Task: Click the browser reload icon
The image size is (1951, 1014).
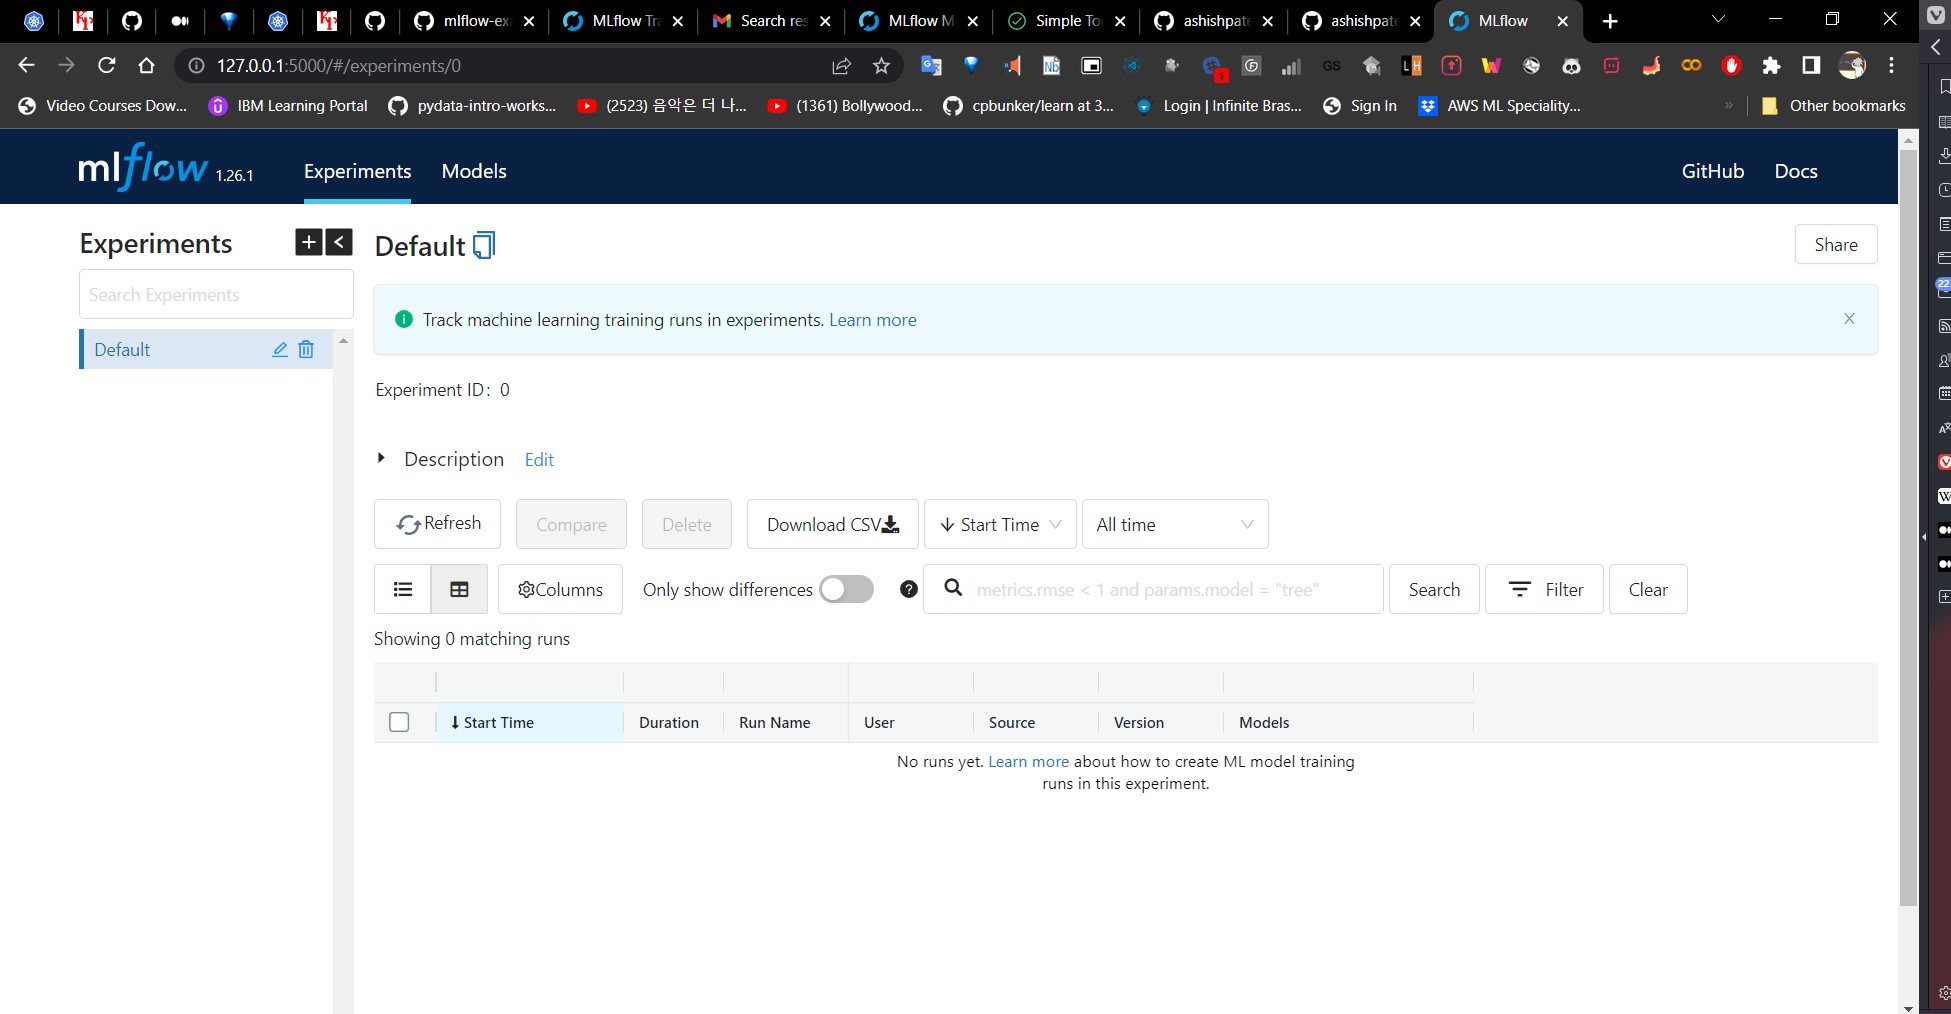Action: click(x=106, y=65)
